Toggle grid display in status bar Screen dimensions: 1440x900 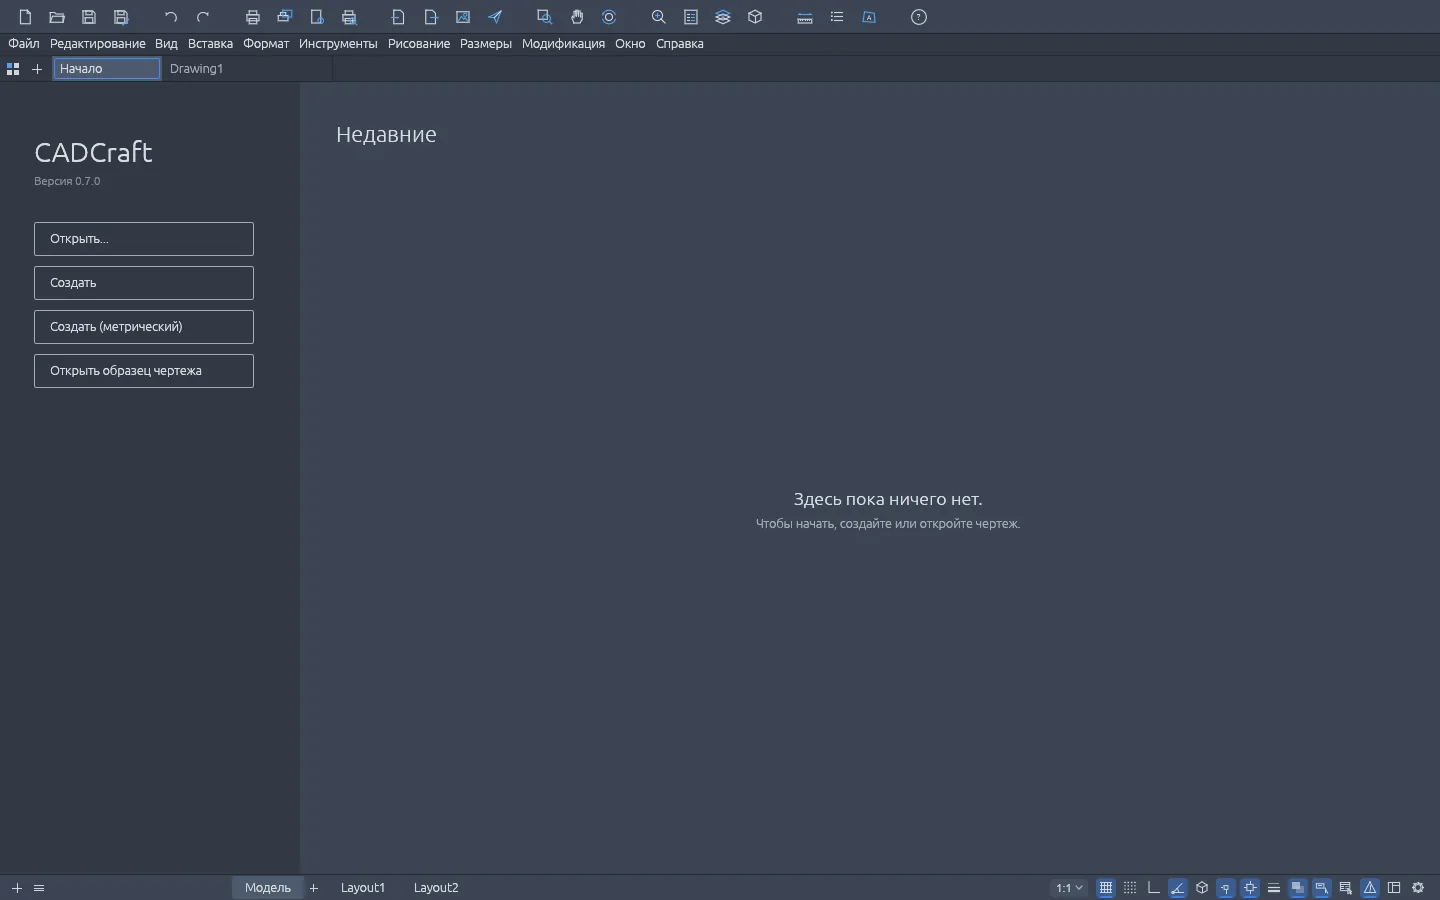[x=1106, y=888]
